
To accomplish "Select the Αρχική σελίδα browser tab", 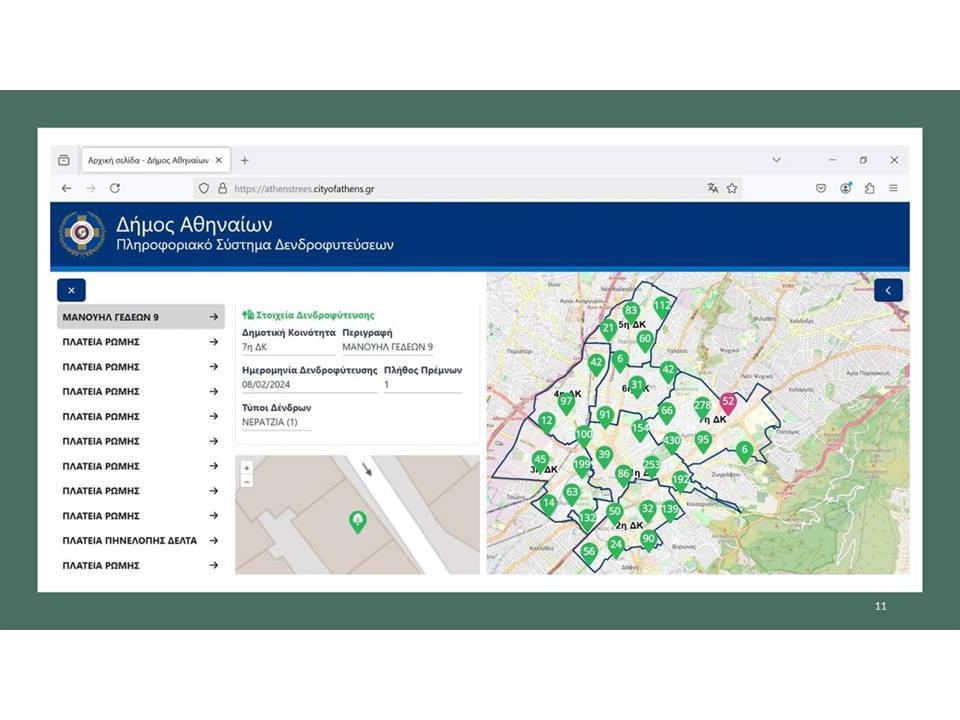I will pyautogui.click(x=156, y=160).
